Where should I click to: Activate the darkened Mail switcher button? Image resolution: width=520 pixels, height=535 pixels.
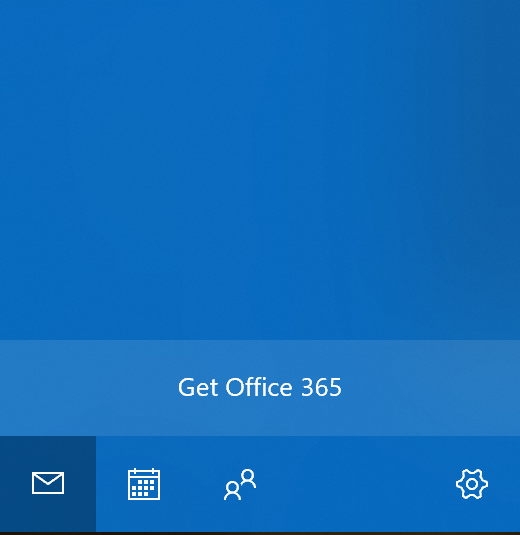48,484
